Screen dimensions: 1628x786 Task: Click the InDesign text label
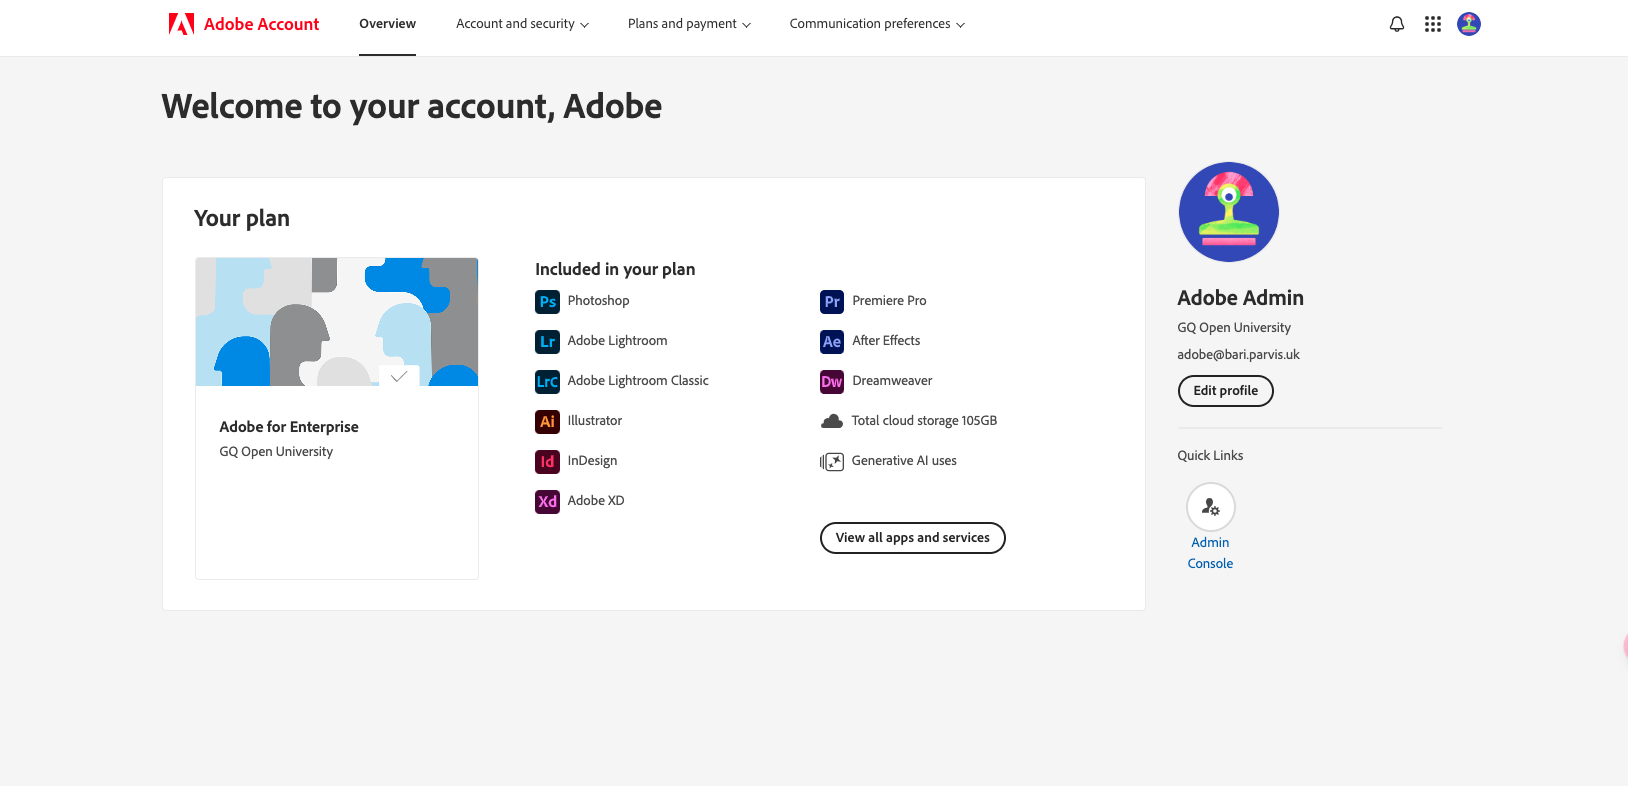tap(592, 461)
